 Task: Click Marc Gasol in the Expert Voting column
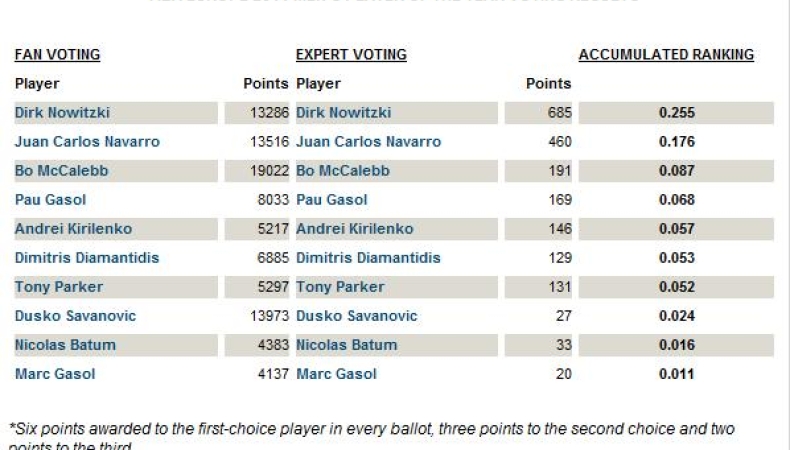(x=336, y=374)
